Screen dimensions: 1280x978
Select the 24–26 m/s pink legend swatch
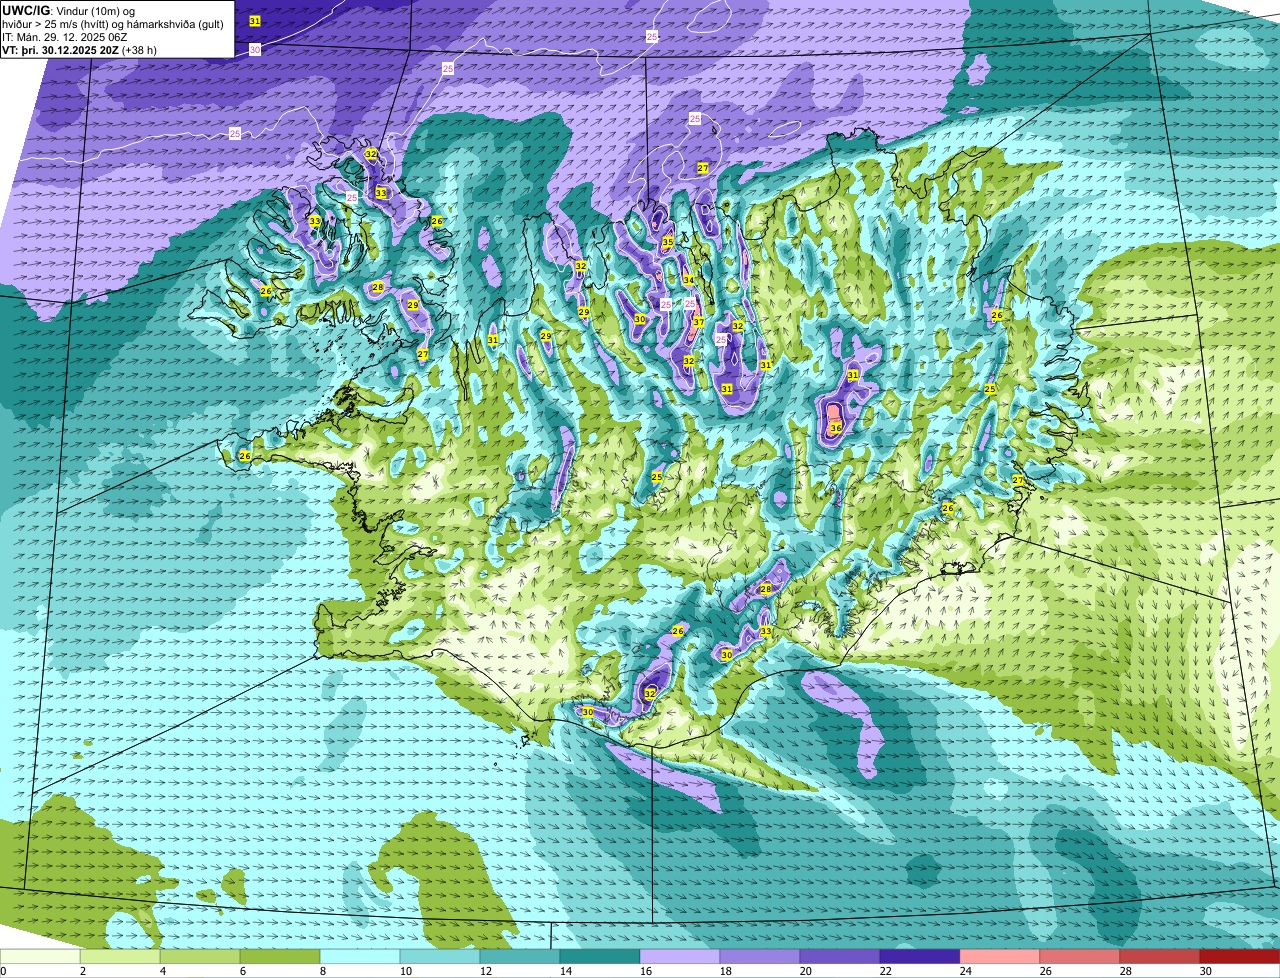(1000, 956)
